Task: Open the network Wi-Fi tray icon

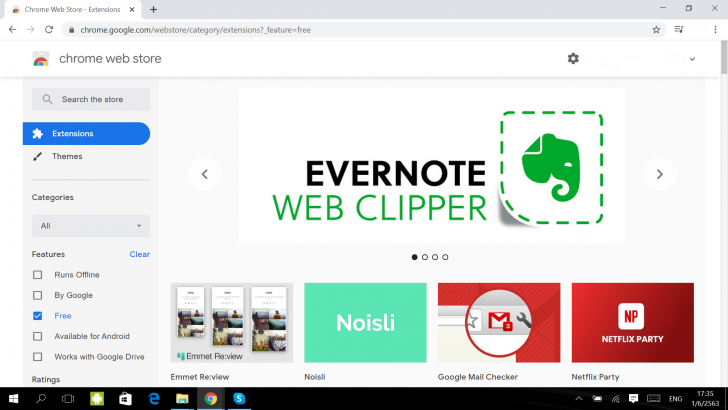Action: (616, 399)
